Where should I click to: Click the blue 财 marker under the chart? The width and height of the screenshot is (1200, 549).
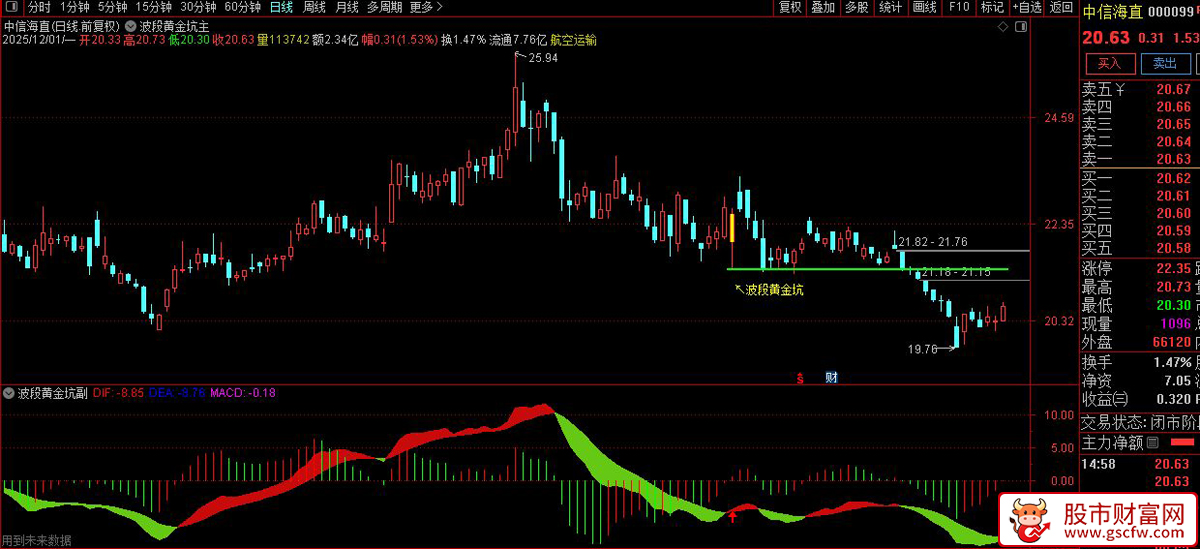(x=830, y=377)
